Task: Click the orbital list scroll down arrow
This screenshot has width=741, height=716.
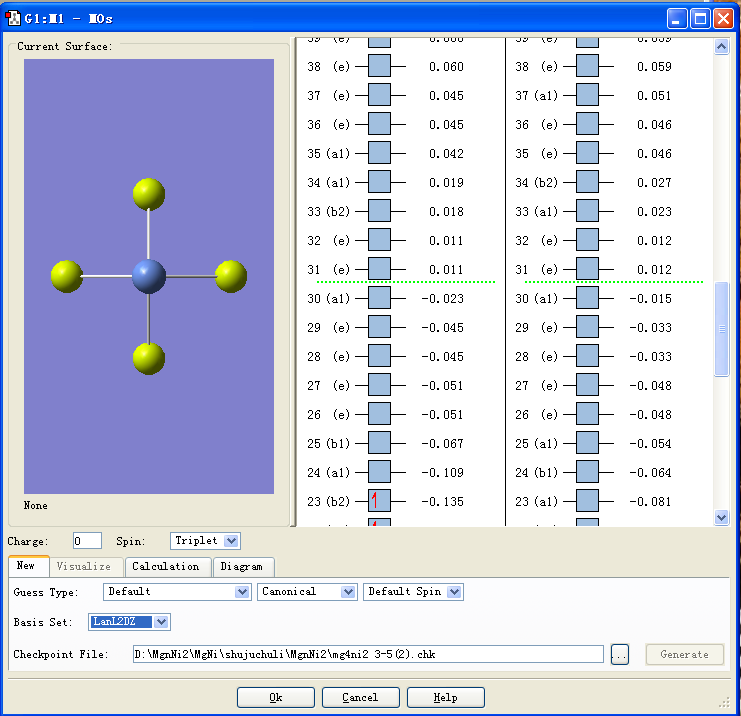Action: (x=722, y=517)
